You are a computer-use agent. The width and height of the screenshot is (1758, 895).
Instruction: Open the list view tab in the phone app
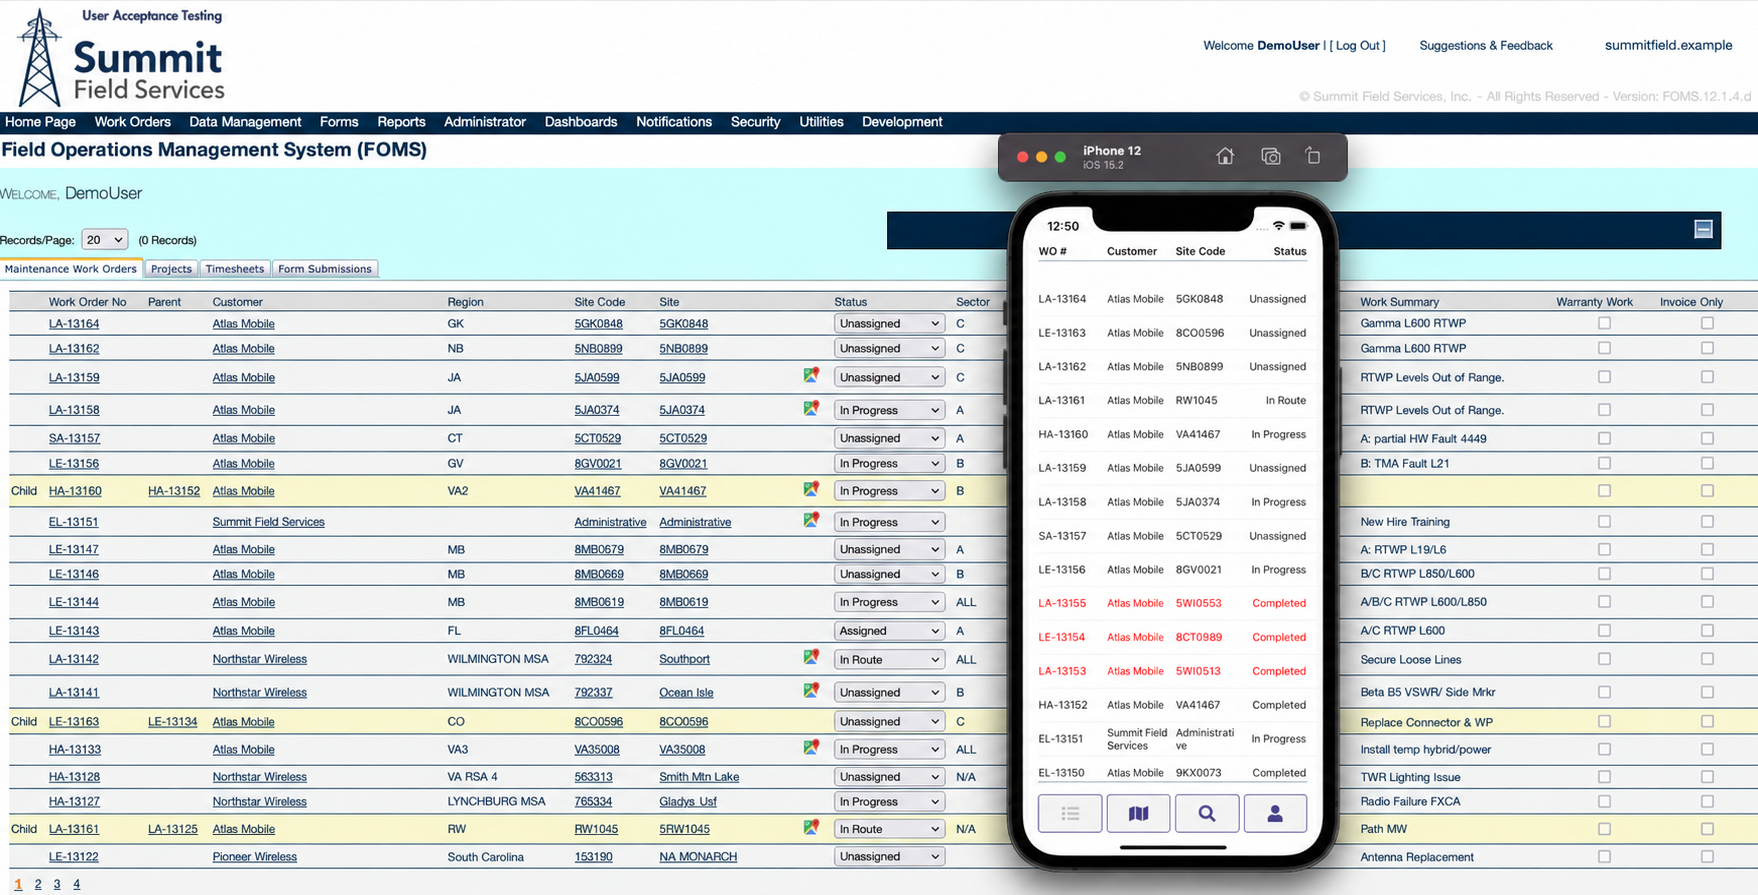coord(1070,814)
